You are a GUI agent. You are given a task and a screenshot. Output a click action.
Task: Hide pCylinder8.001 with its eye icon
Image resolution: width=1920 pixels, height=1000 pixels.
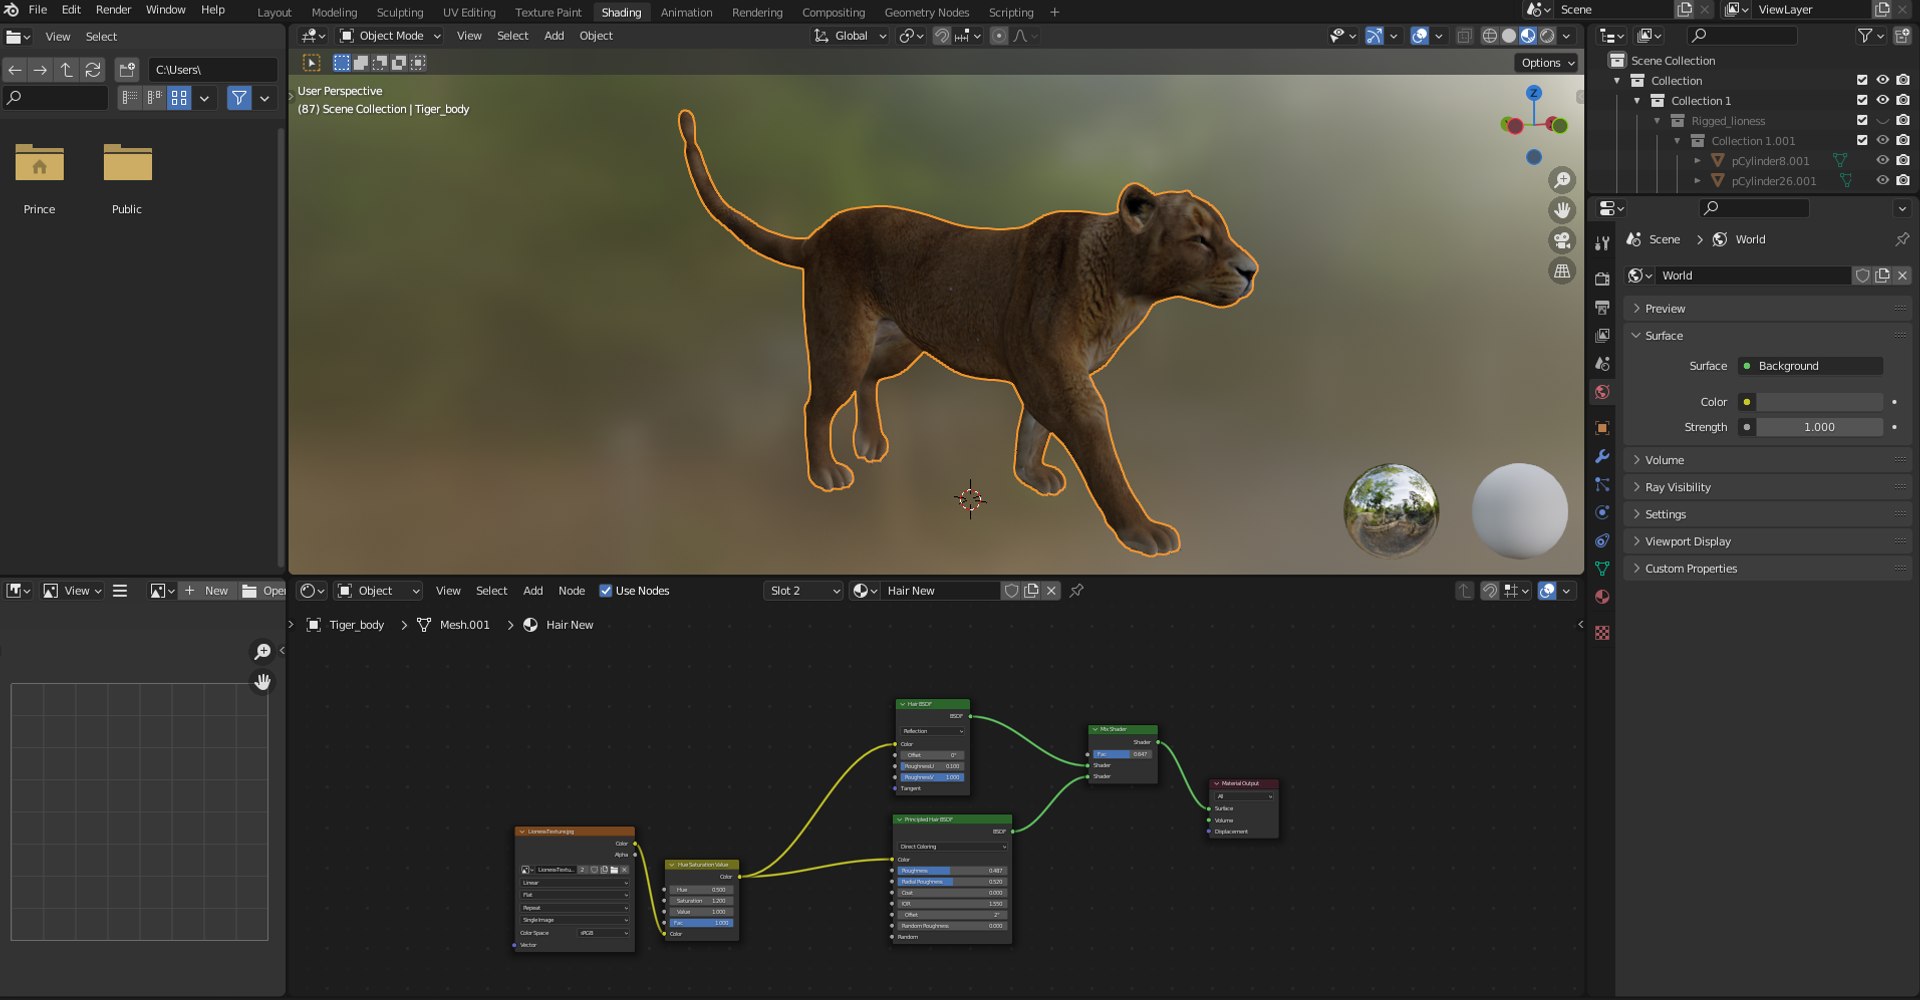click(x=1882, y=160)
